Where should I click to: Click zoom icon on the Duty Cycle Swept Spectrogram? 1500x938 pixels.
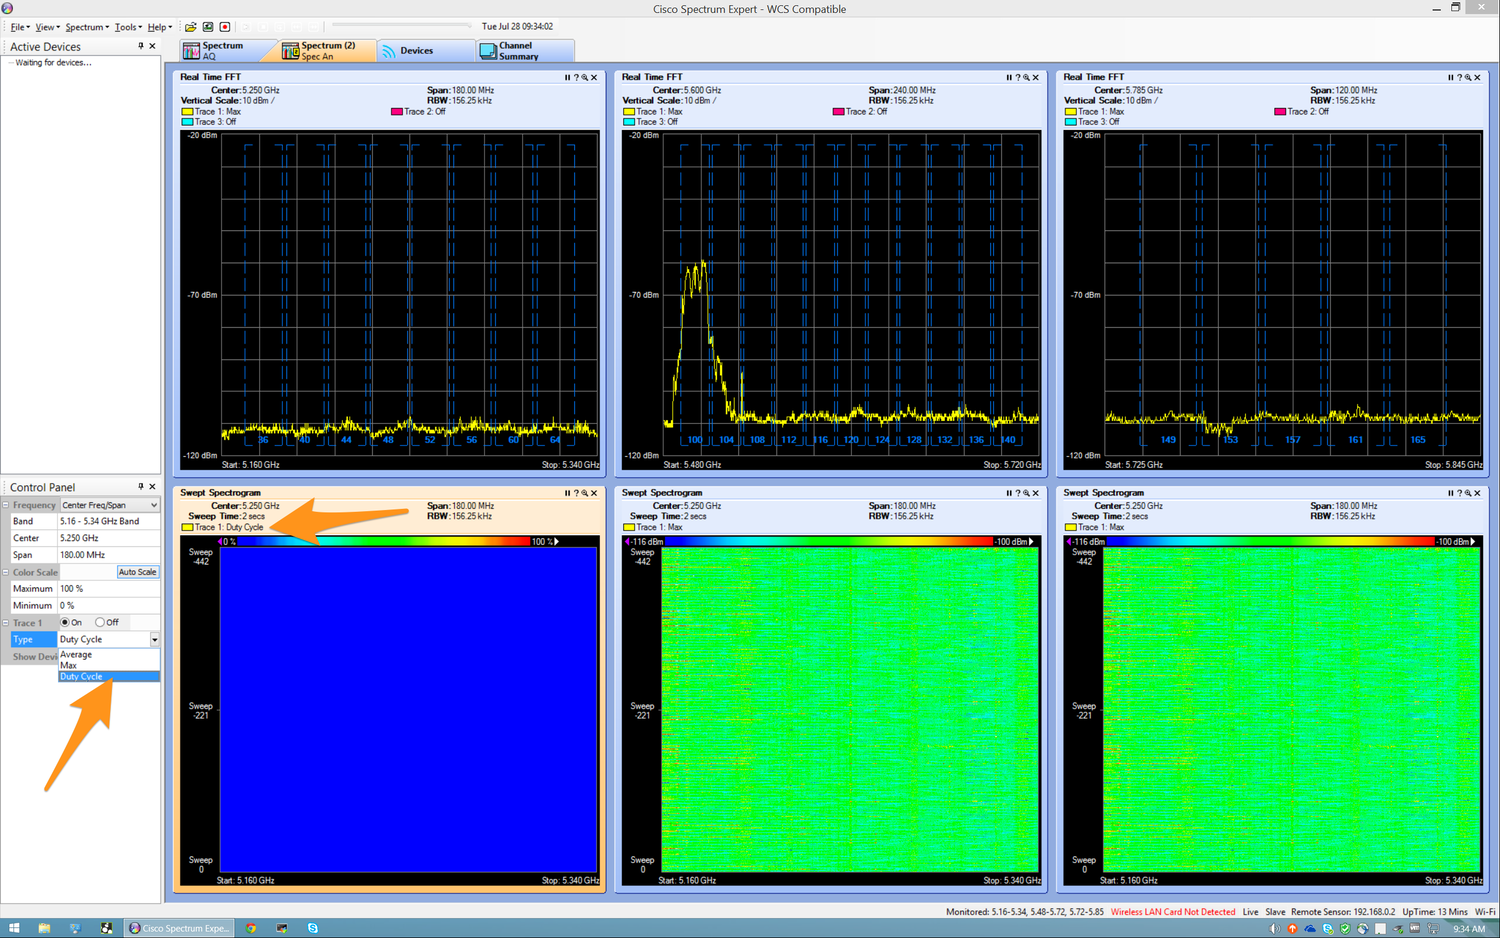click(585, 493)
